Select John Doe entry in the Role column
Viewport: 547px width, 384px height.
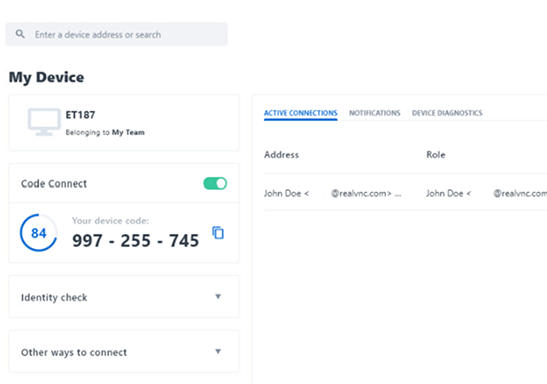(x=486, y=193)
